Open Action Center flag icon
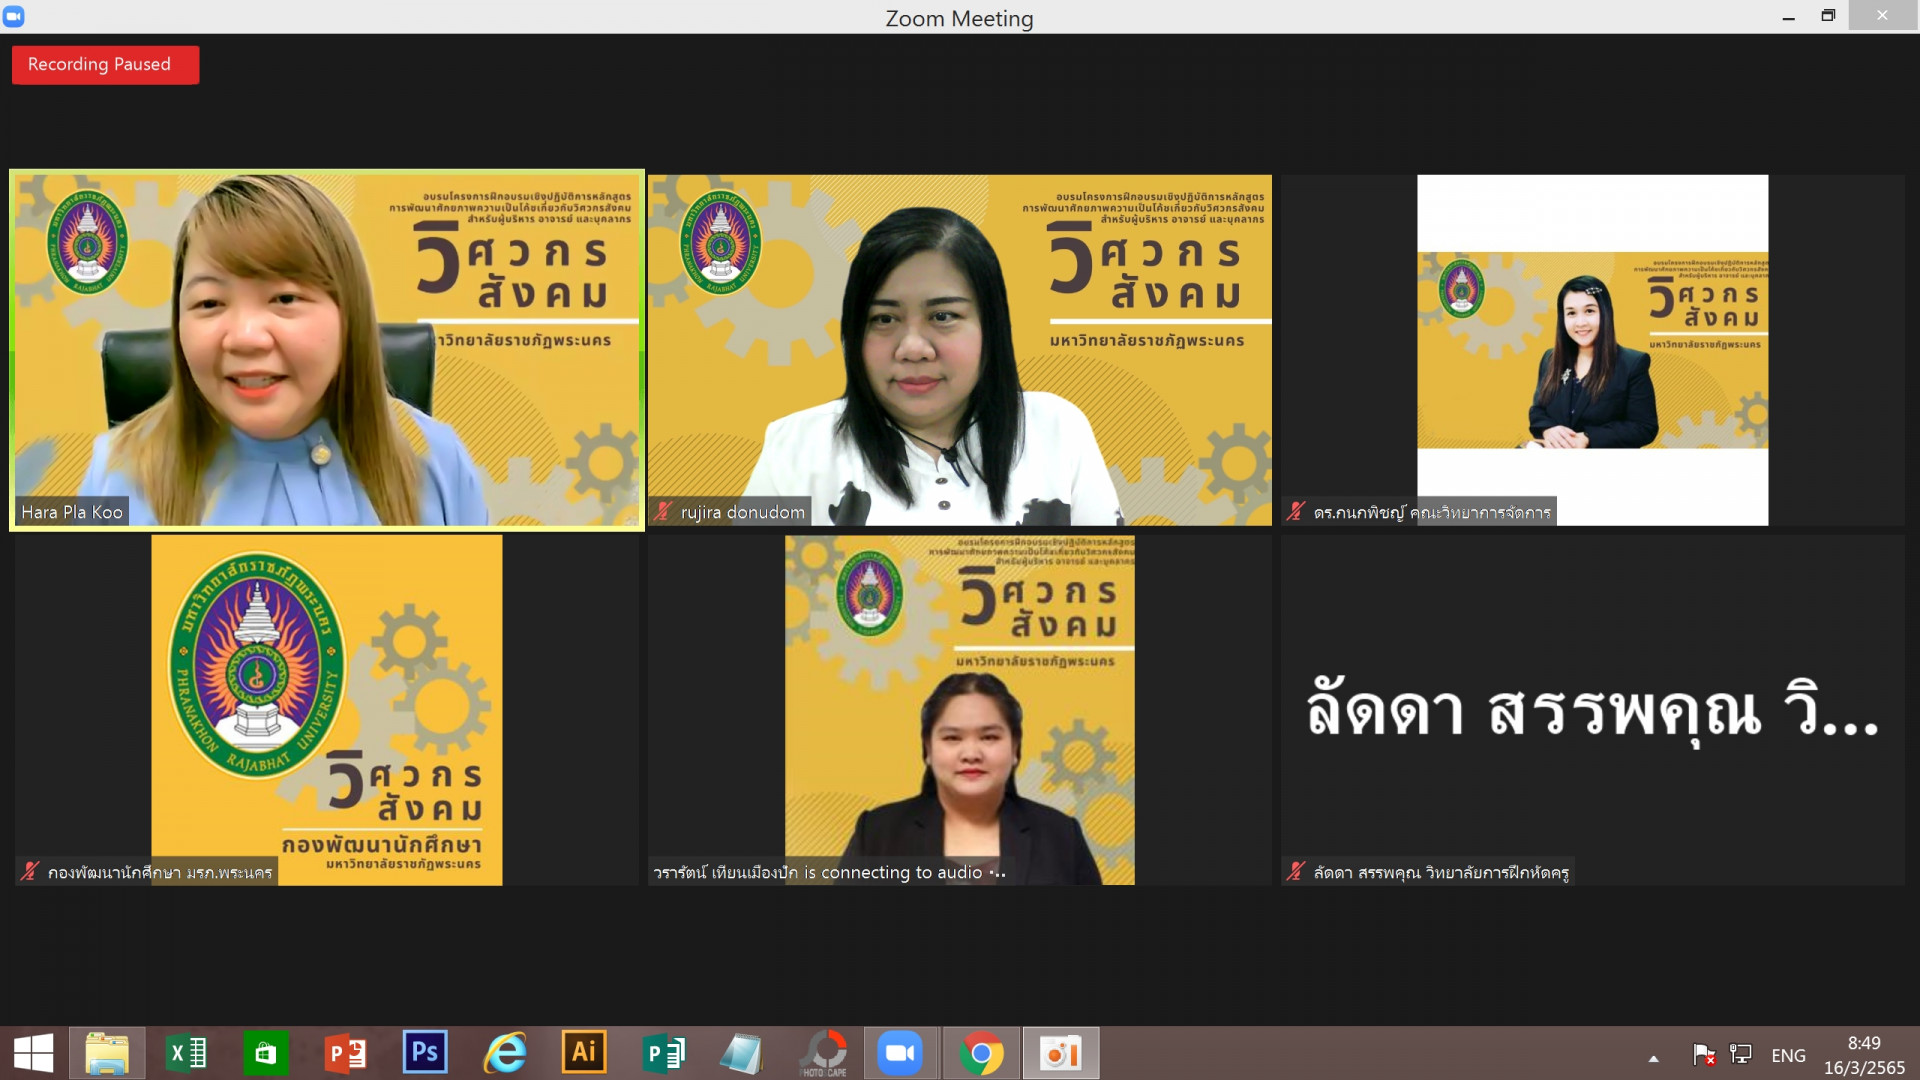 click(1704, 1054)
